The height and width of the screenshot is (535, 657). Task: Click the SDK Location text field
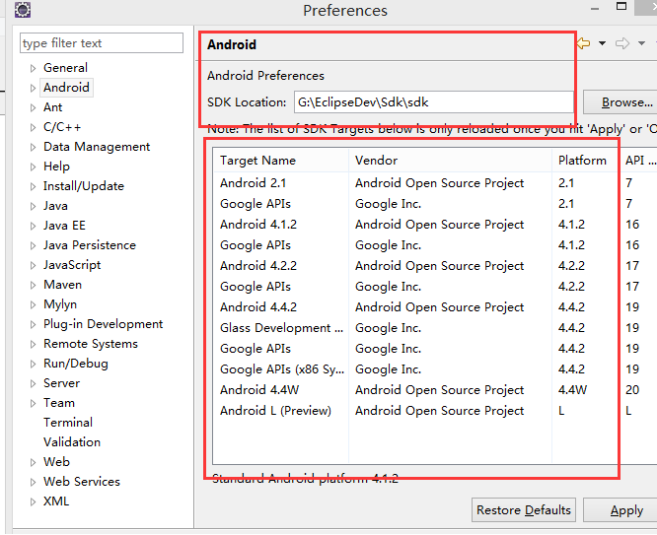click(x=434, y=102)
